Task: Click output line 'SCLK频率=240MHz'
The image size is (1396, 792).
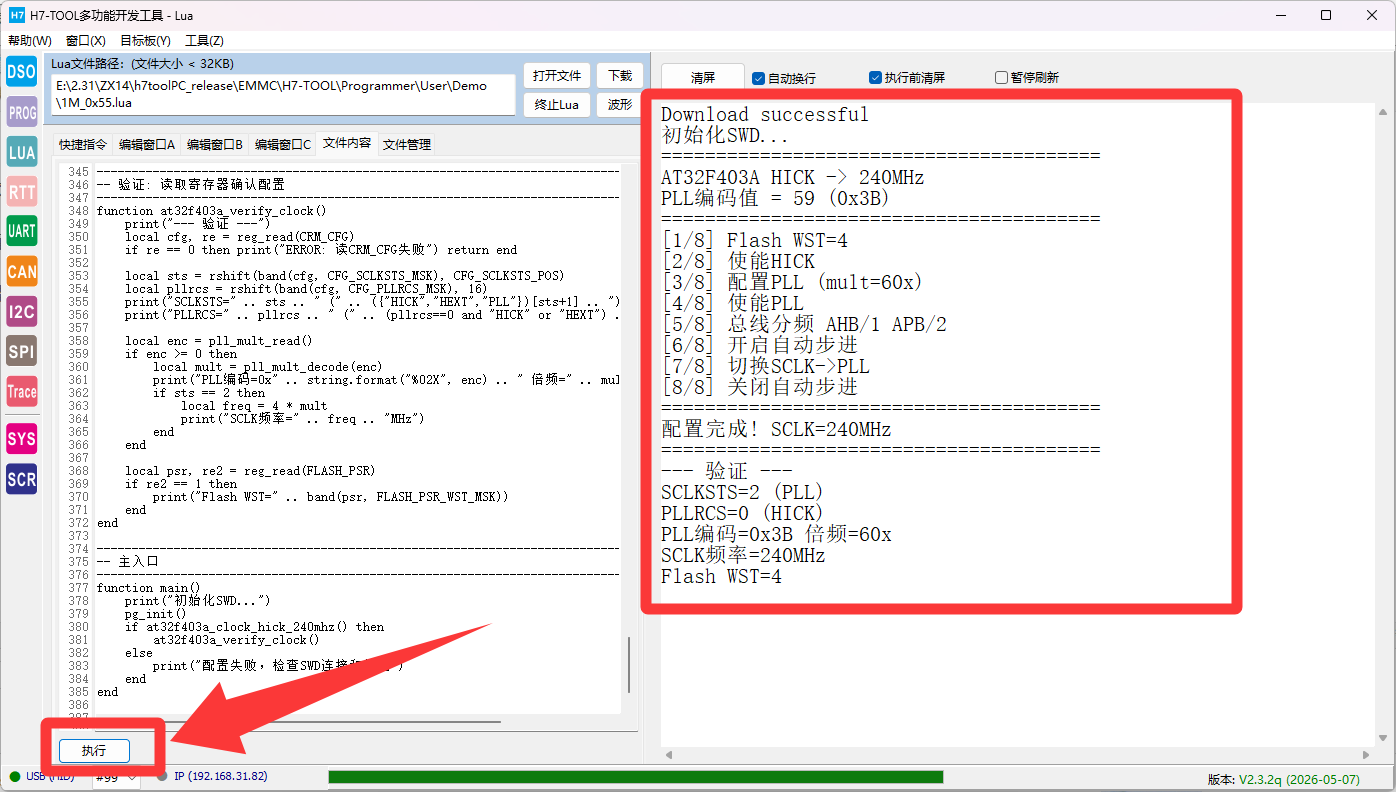Action: click(x=743, y=556)
